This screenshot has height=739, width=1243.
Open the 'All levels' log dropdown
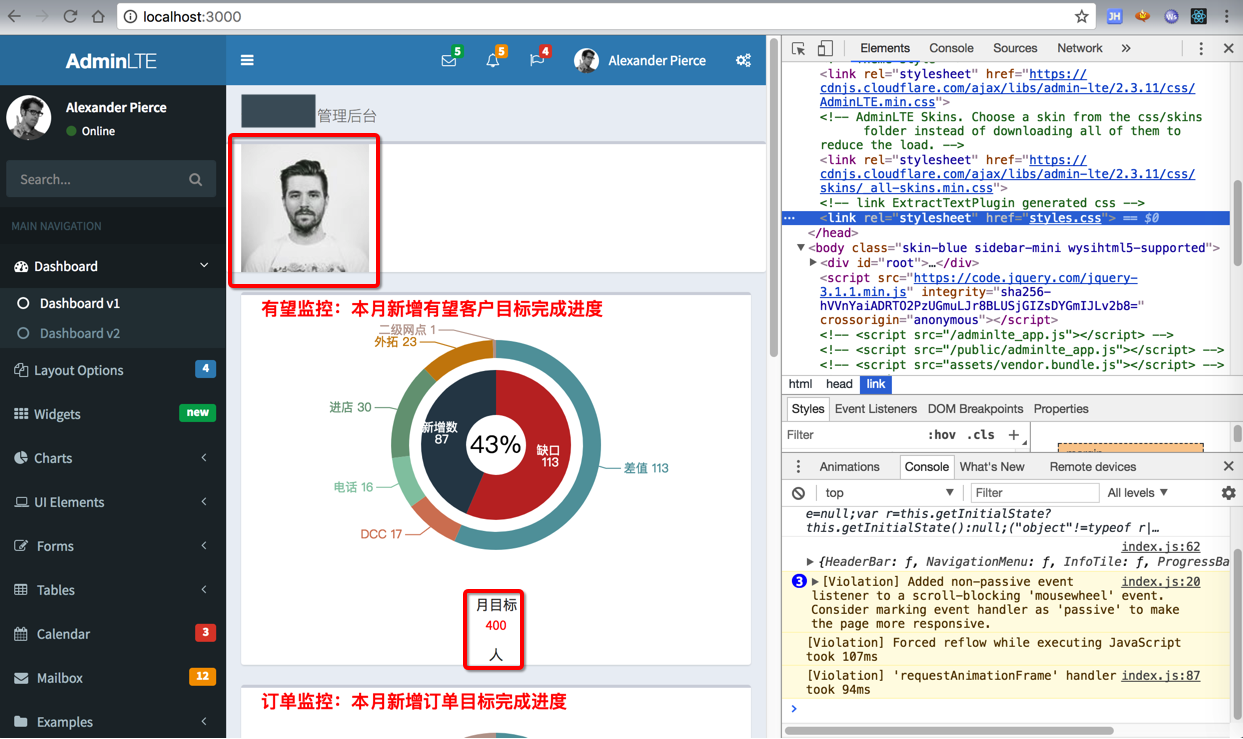click(1138, 493)
